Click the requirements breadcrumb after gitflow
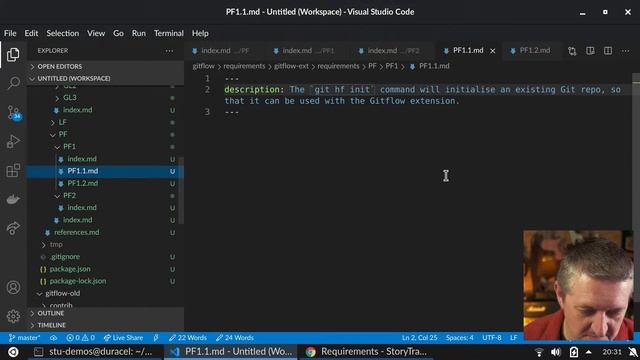Screen dimensions: 640x360 click(244, 66)
